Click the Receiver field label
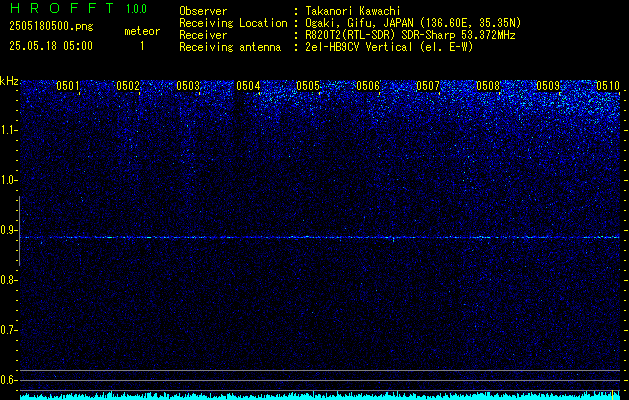Viewport: 629px width, 400px height. pos(203,35)
